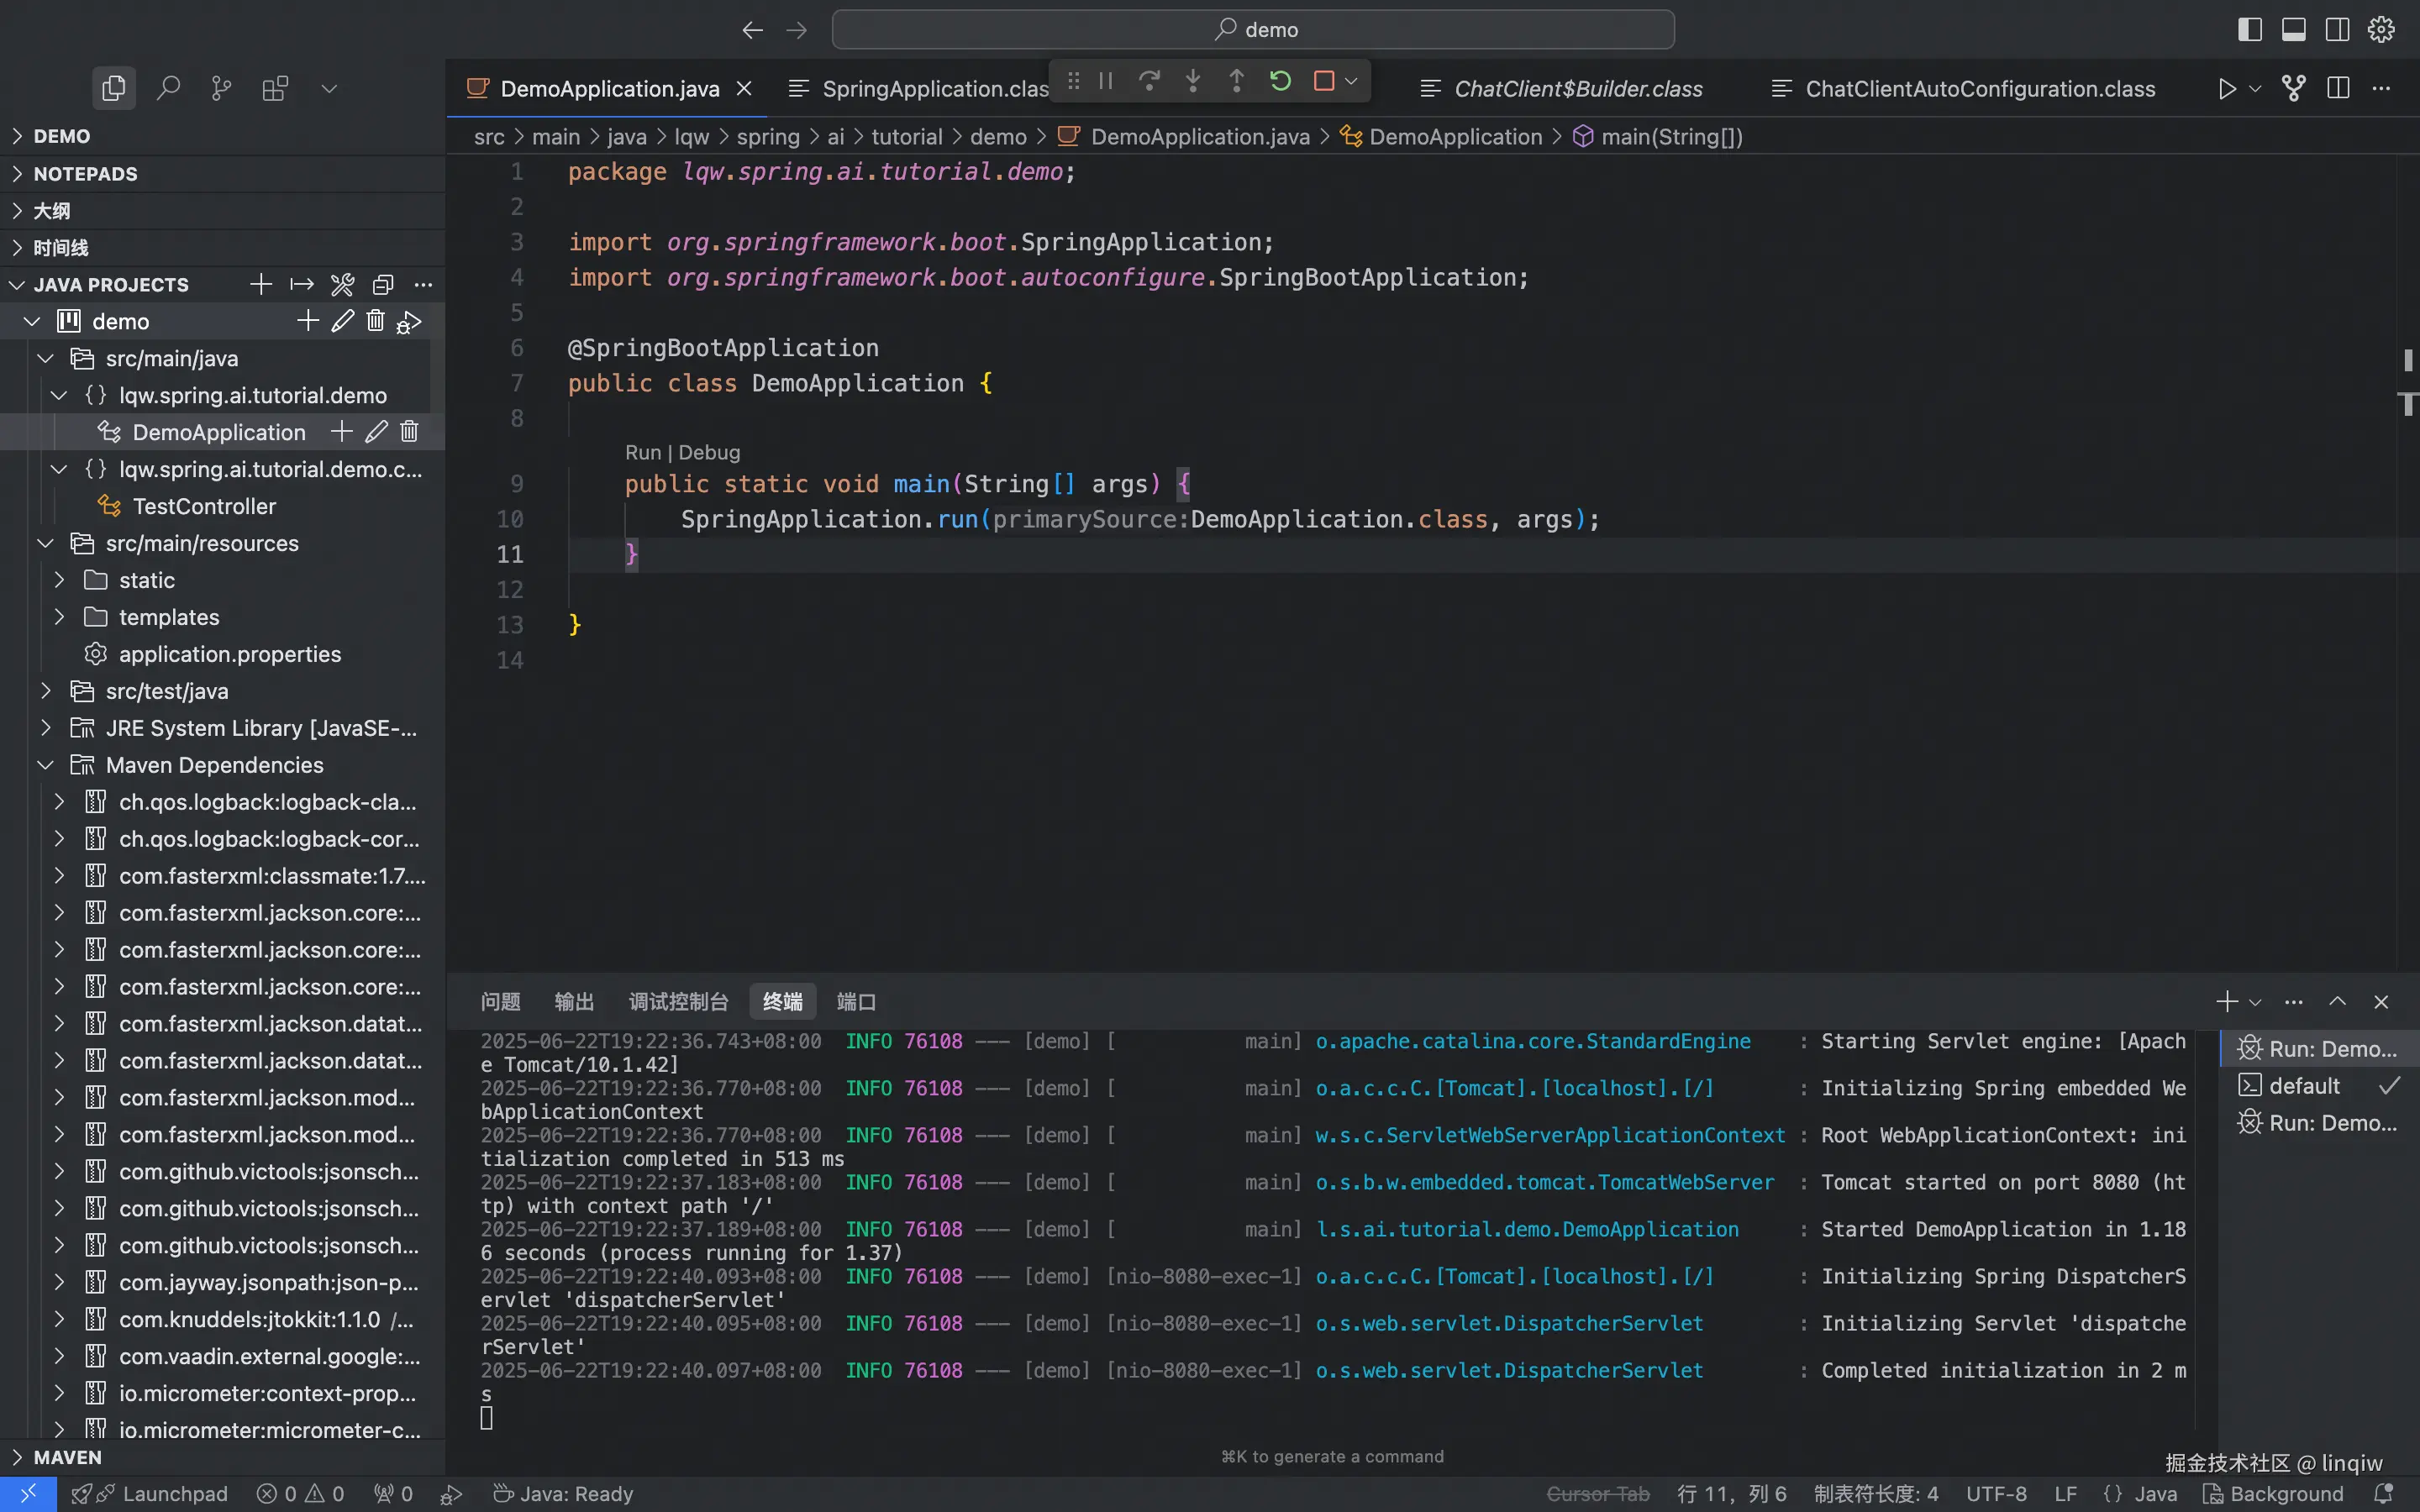Pause execution in debug toolbar
The image size is (2420, 1512).
point(1105,81)
